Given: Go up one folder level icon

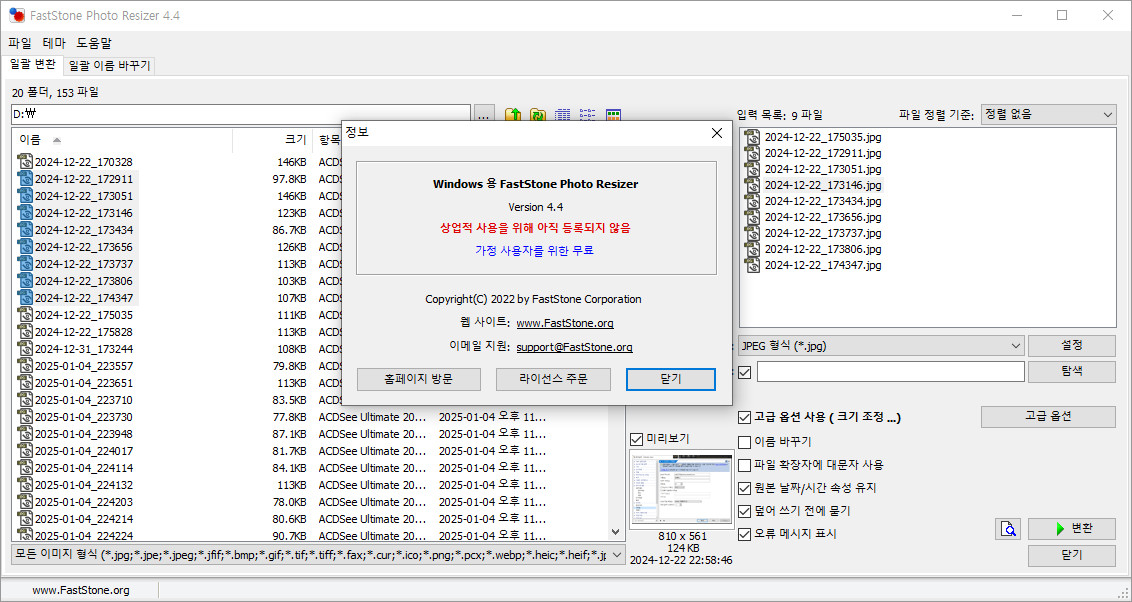Looking at the screenshot, I should [513, 115].
